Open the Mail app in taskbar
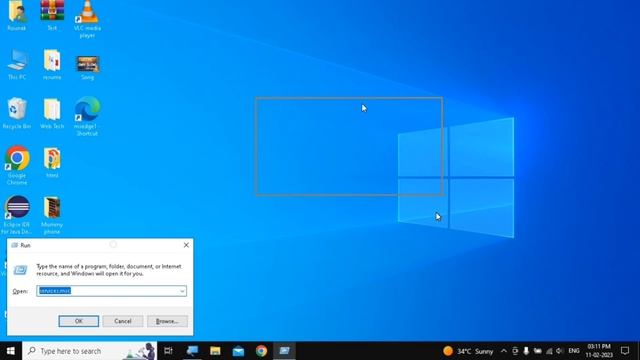The image size is (640, 360). [x=238, y=351]
